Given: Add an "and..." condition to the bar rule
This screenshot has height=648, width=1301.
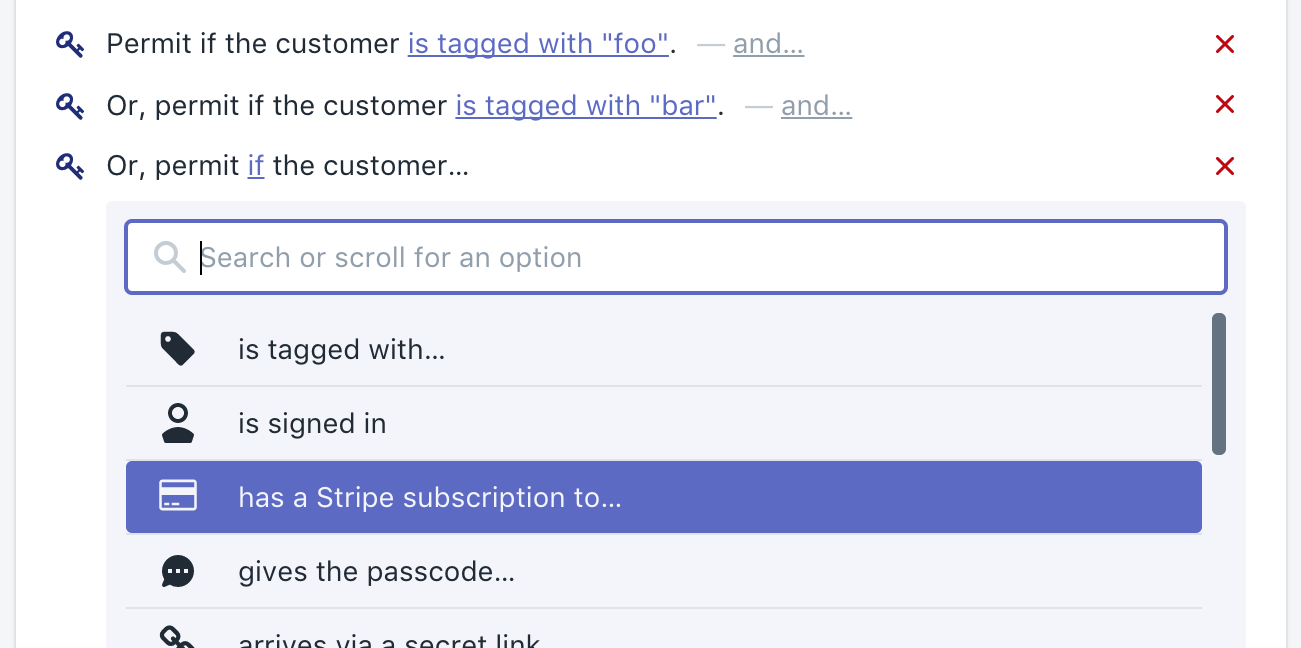Looking at the screenshot, I should [816, 106].
